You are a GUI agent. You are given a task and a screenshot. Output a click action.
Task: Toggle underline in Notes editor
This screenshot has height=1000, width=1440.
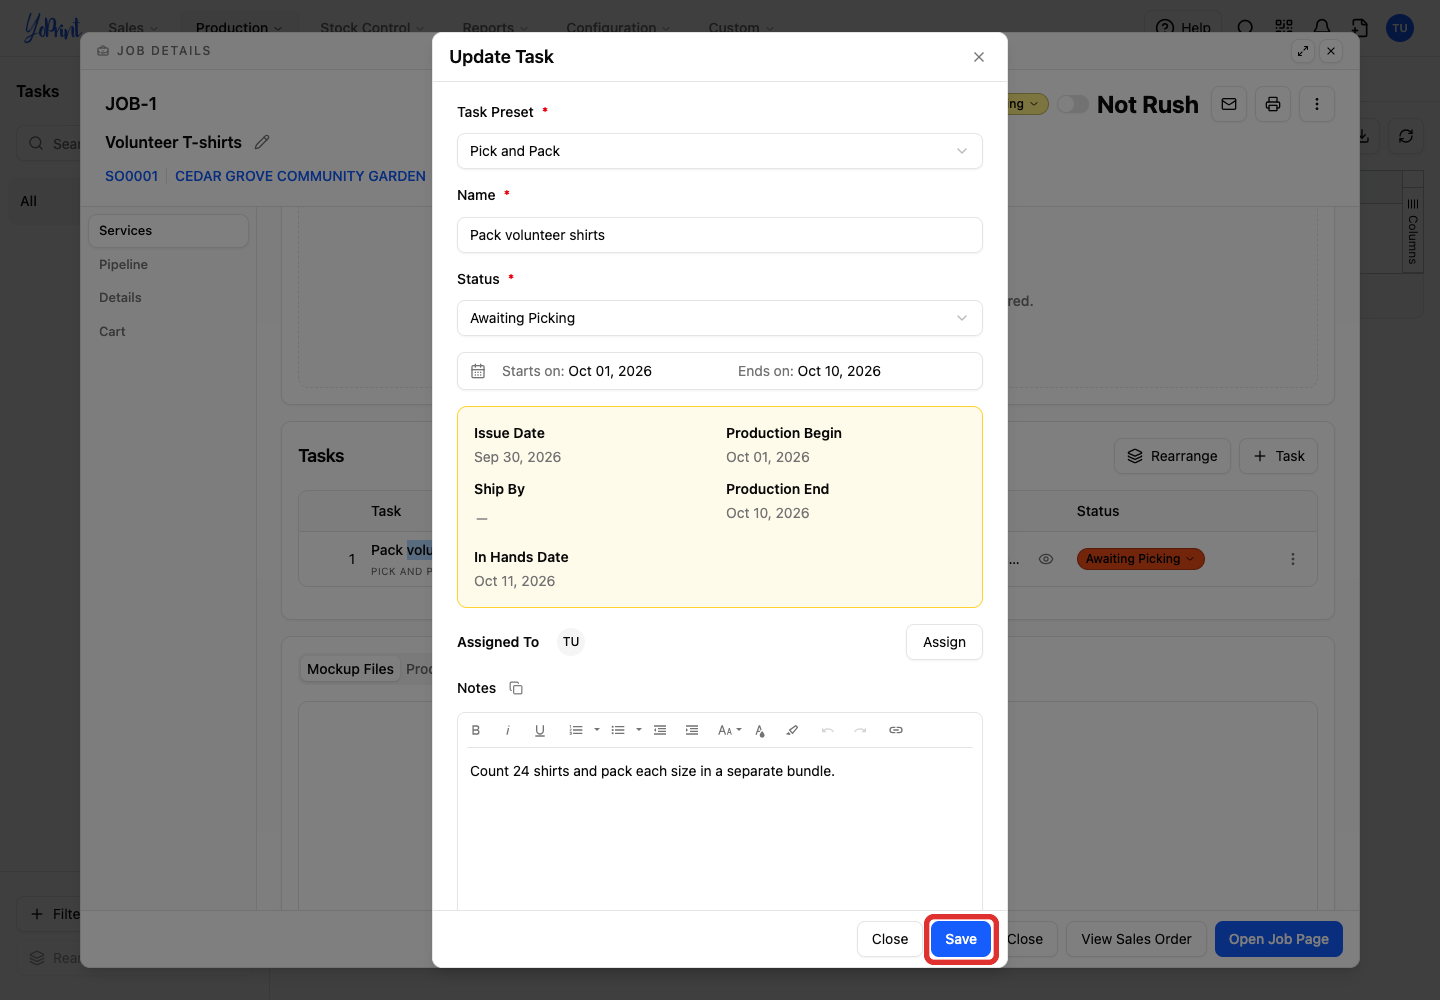point(540,730)
